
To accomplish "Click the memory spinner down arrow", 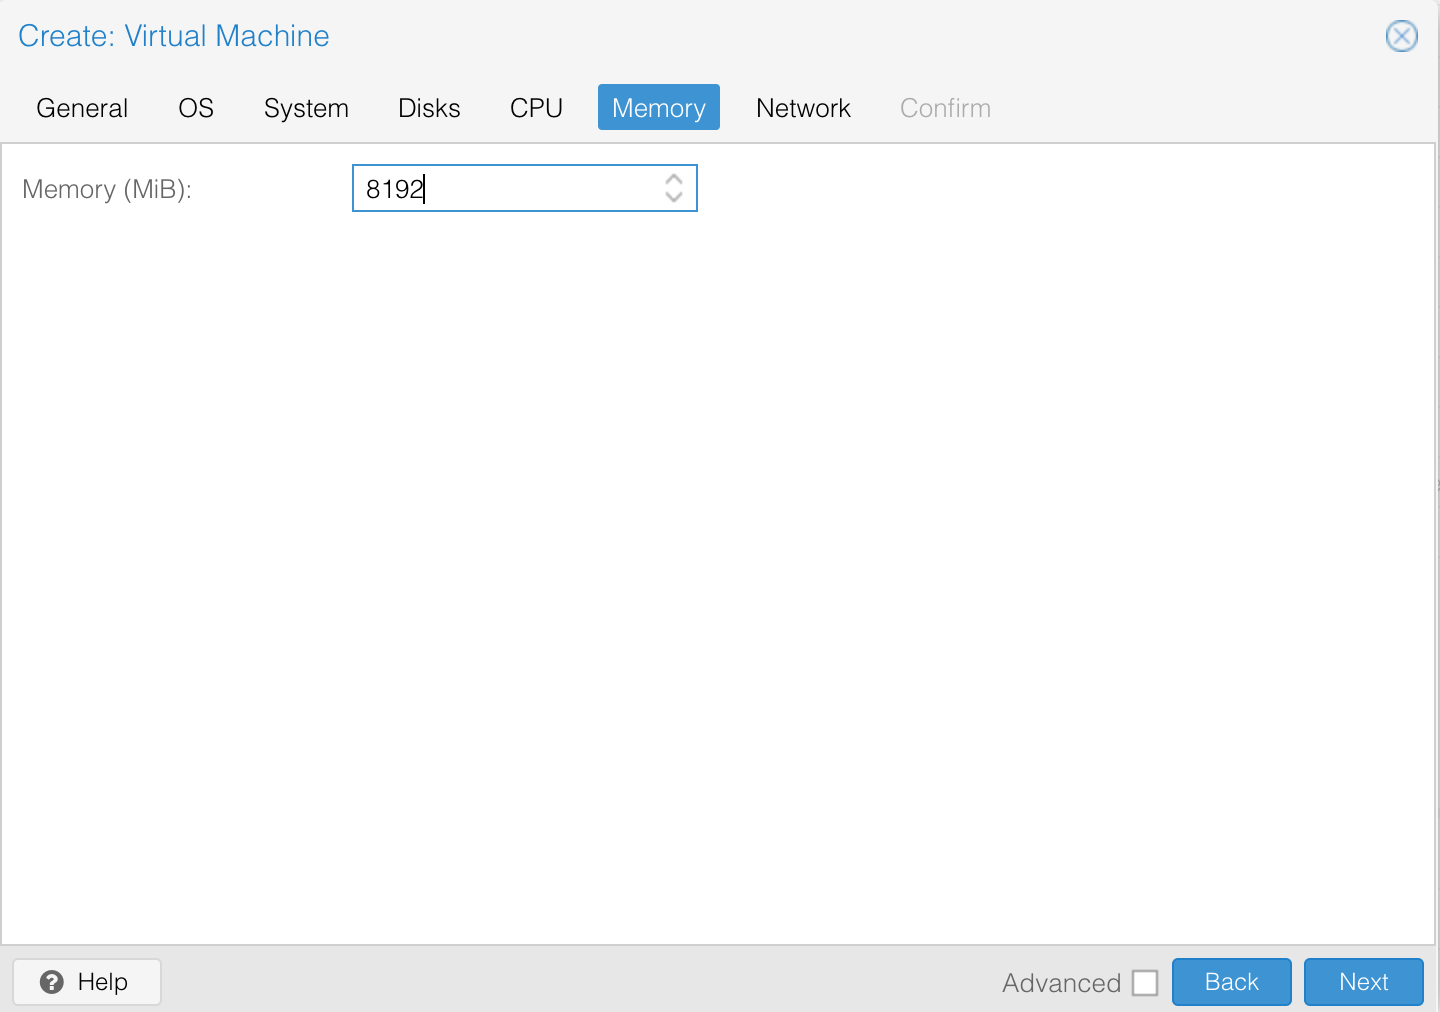I will pos(674,196).
